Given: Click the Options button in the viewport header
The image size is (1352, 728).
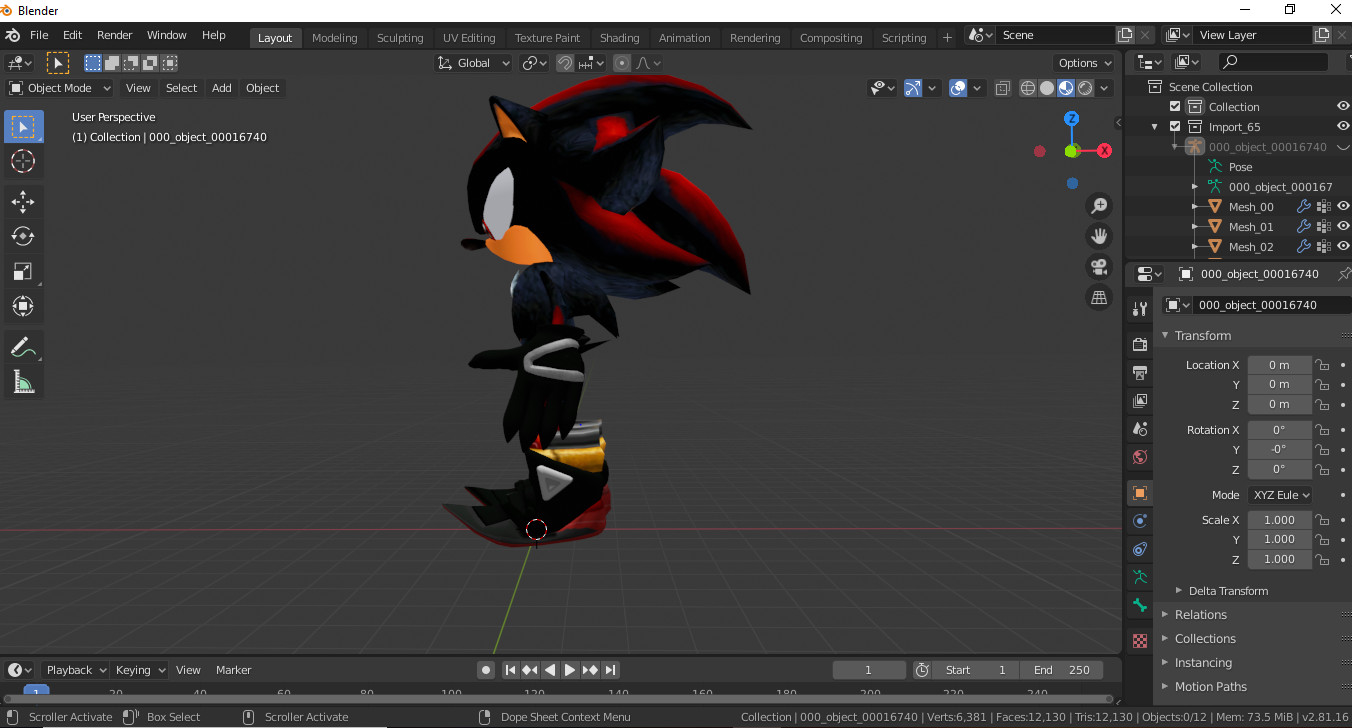Looking at the screenshot, I should pyautogui.click(x=1083, y=62).
